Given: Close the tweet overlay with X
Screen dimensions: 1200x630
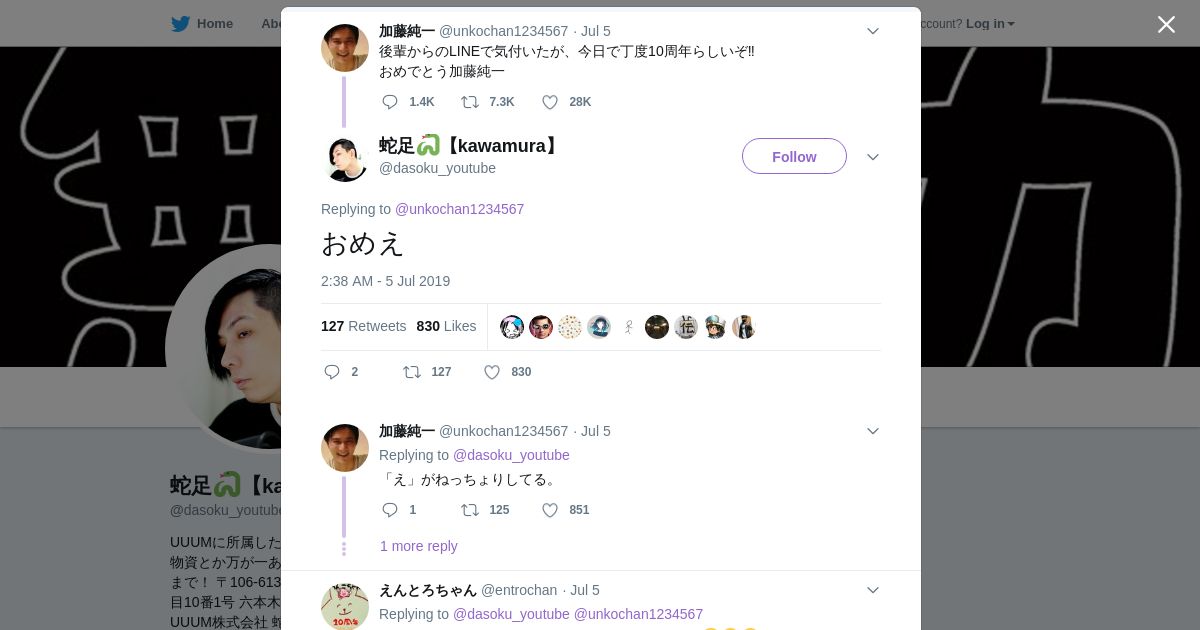Looking at the screenshot, I should pos(1166,24).
